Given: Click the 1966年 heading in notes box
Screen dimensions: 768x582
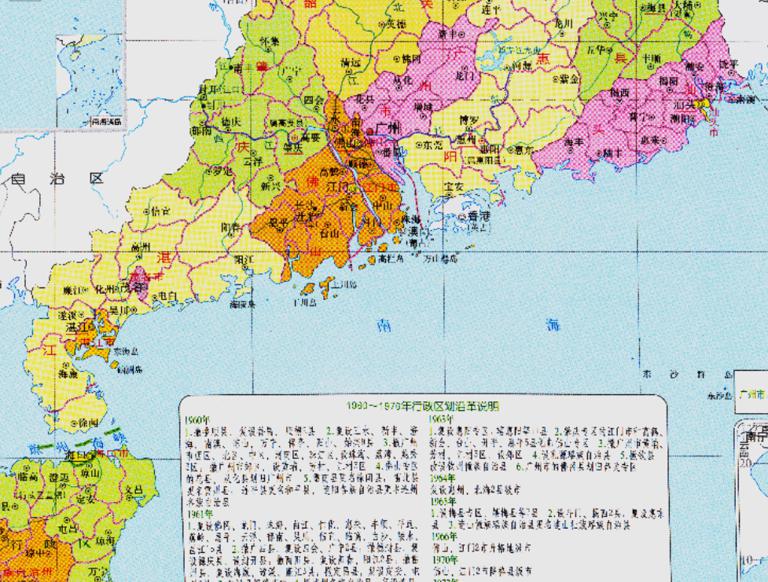Looking at the screenshot, I should 443,536.
